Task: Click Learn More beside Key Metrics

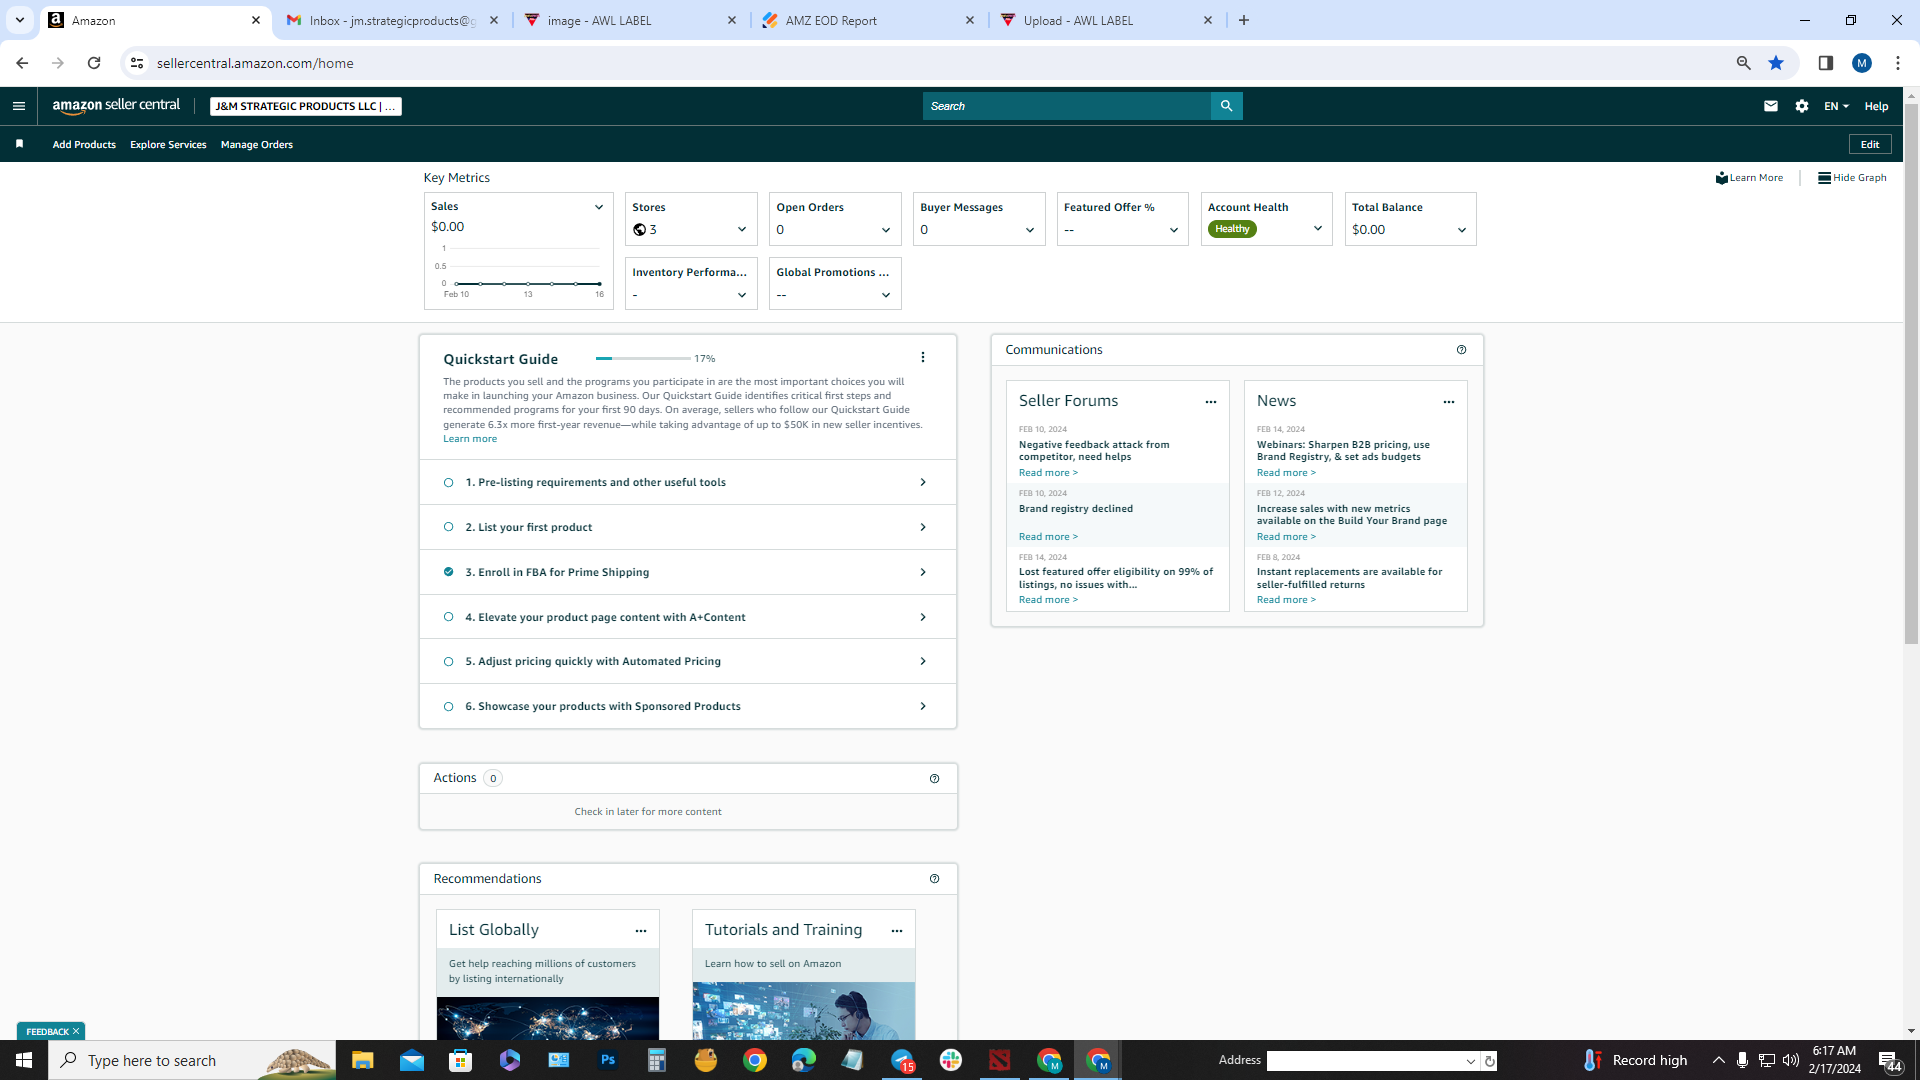Action: coord(1749,178)
